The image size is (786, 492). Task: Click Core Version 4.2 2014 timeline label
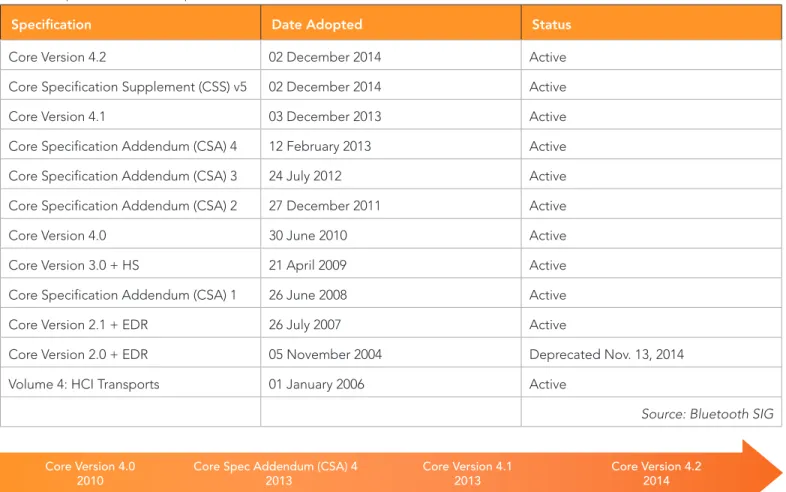tap(656, 473)
